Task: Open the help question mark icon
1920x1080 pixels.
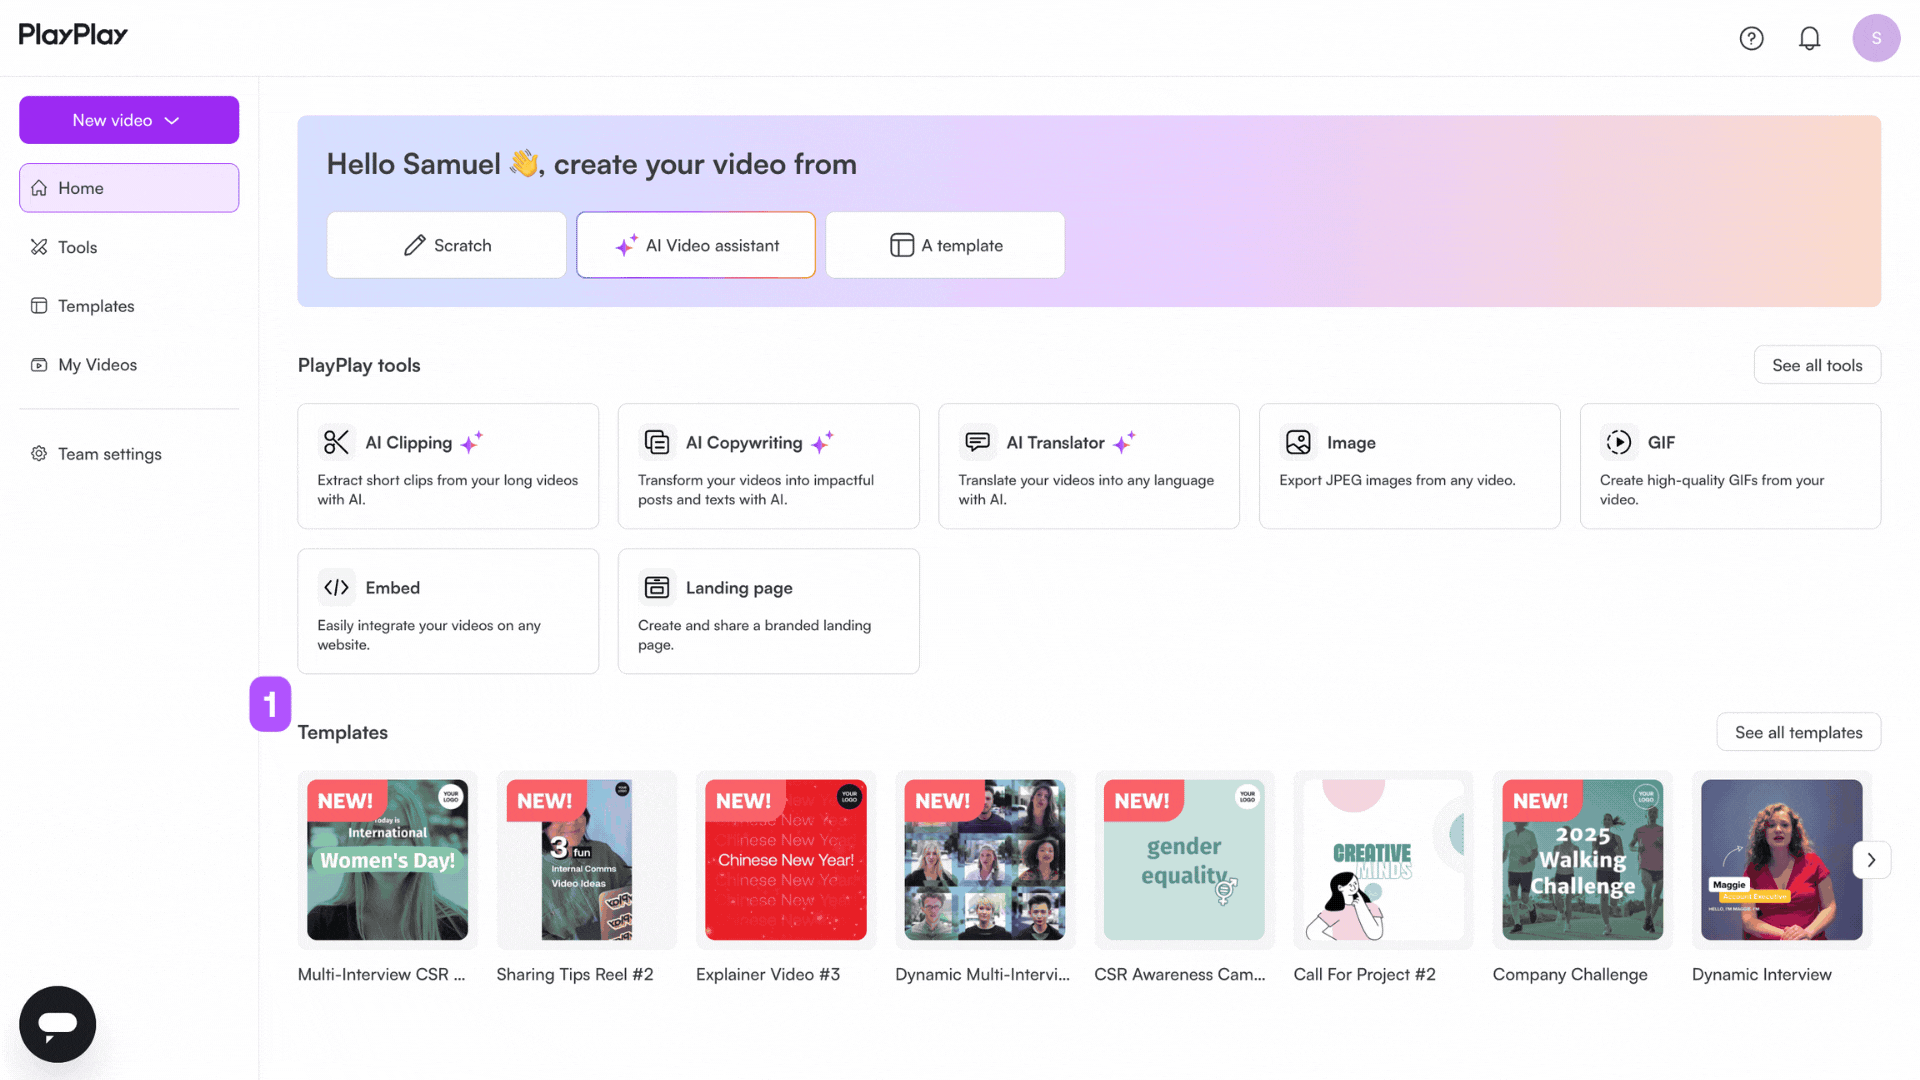Action: point(1751,38)
